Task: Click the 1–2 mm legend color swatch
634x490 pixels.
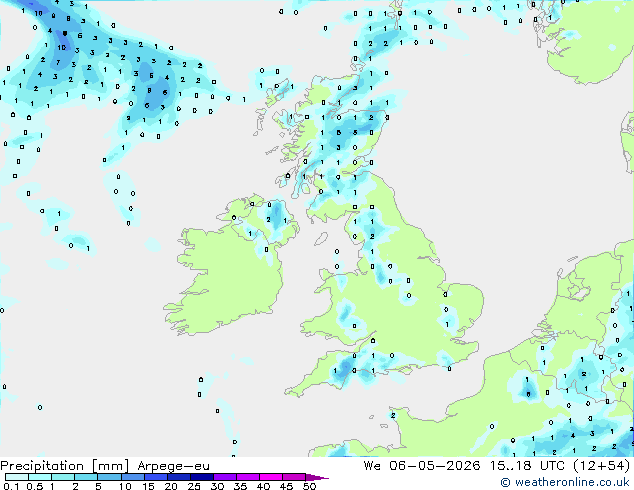Action: [x=63, y=477]
